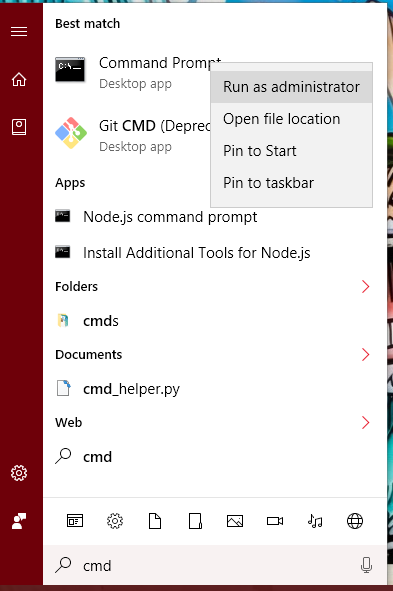
Task: Click the Node.js command prompt icon
Action: [x=63, y=216]
